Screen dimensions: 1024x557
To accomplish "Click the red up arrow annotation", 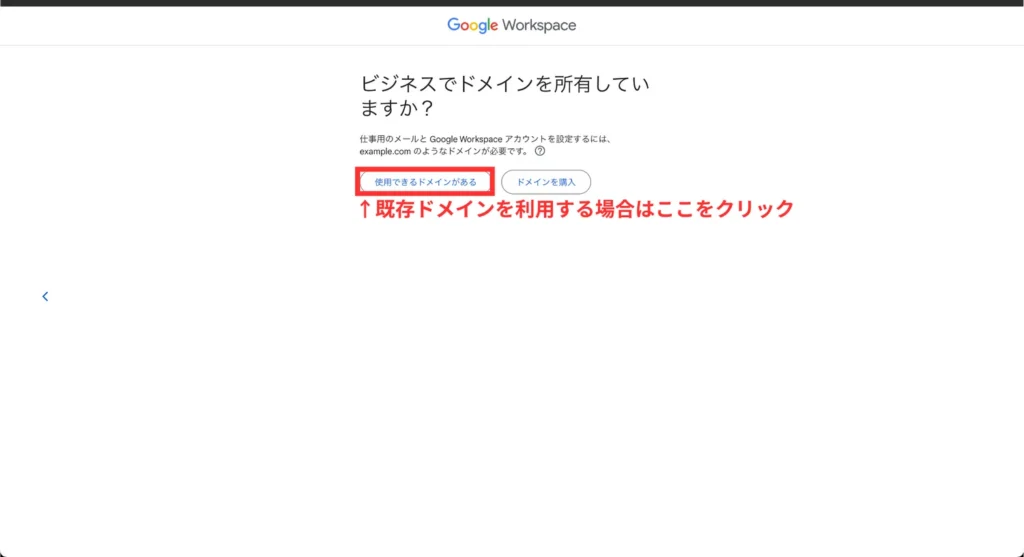I will (x=365, y=209).
